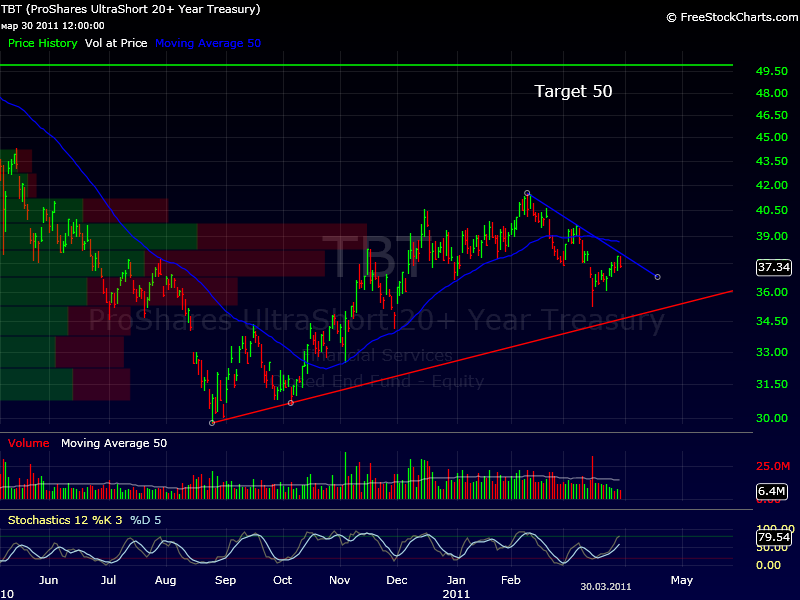Click the 2011 year label on time axis

point(456,594)
